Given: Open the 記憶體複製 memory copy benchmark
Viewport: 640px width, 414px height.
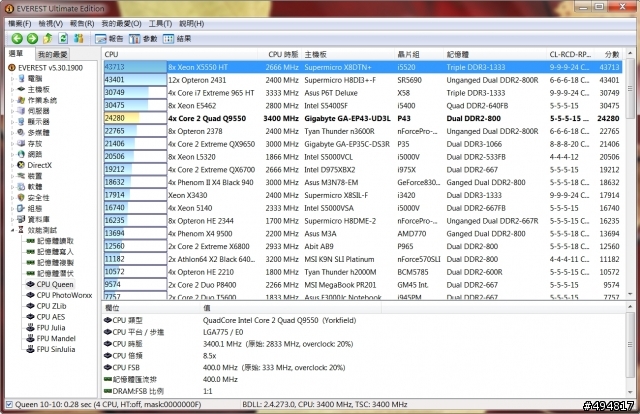Looking at the screenshot, I should tap(50, 263).
